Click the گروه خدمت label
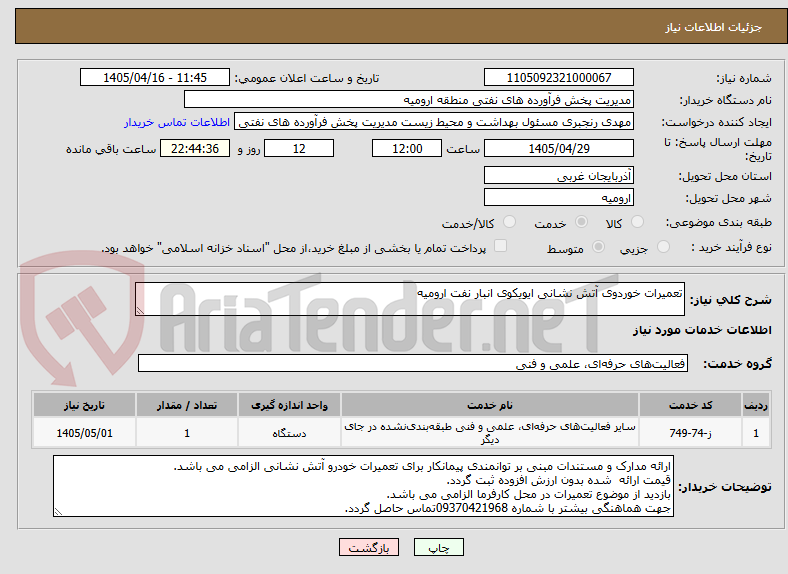The height and width of the screenshot is (574, 788). tap(737, 364)
